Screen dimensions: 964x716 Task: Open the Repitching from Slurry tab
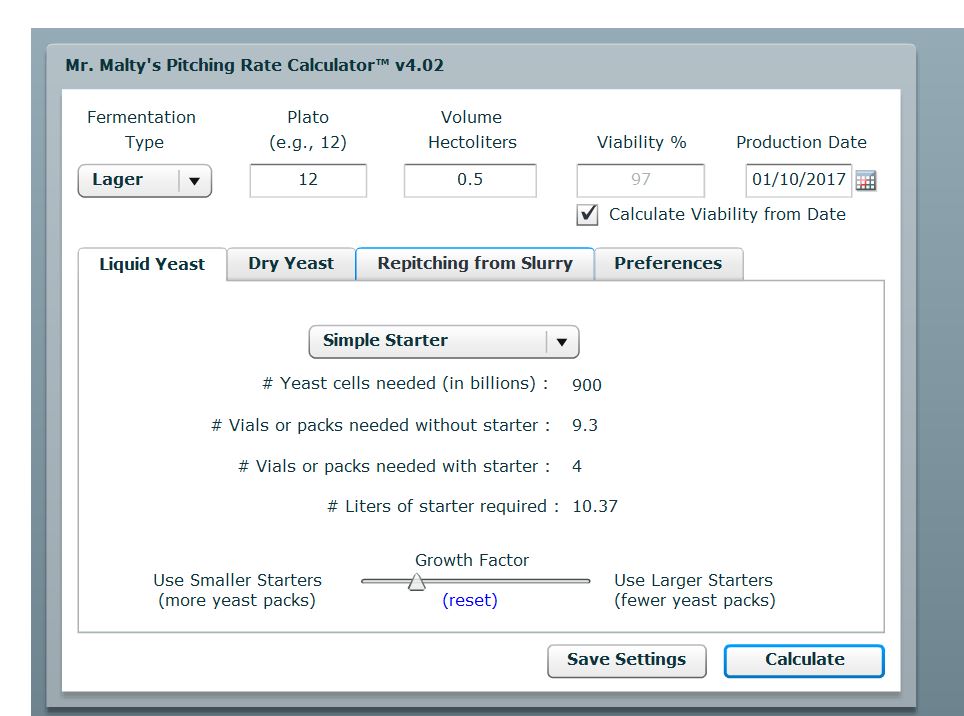click(475, 264)
